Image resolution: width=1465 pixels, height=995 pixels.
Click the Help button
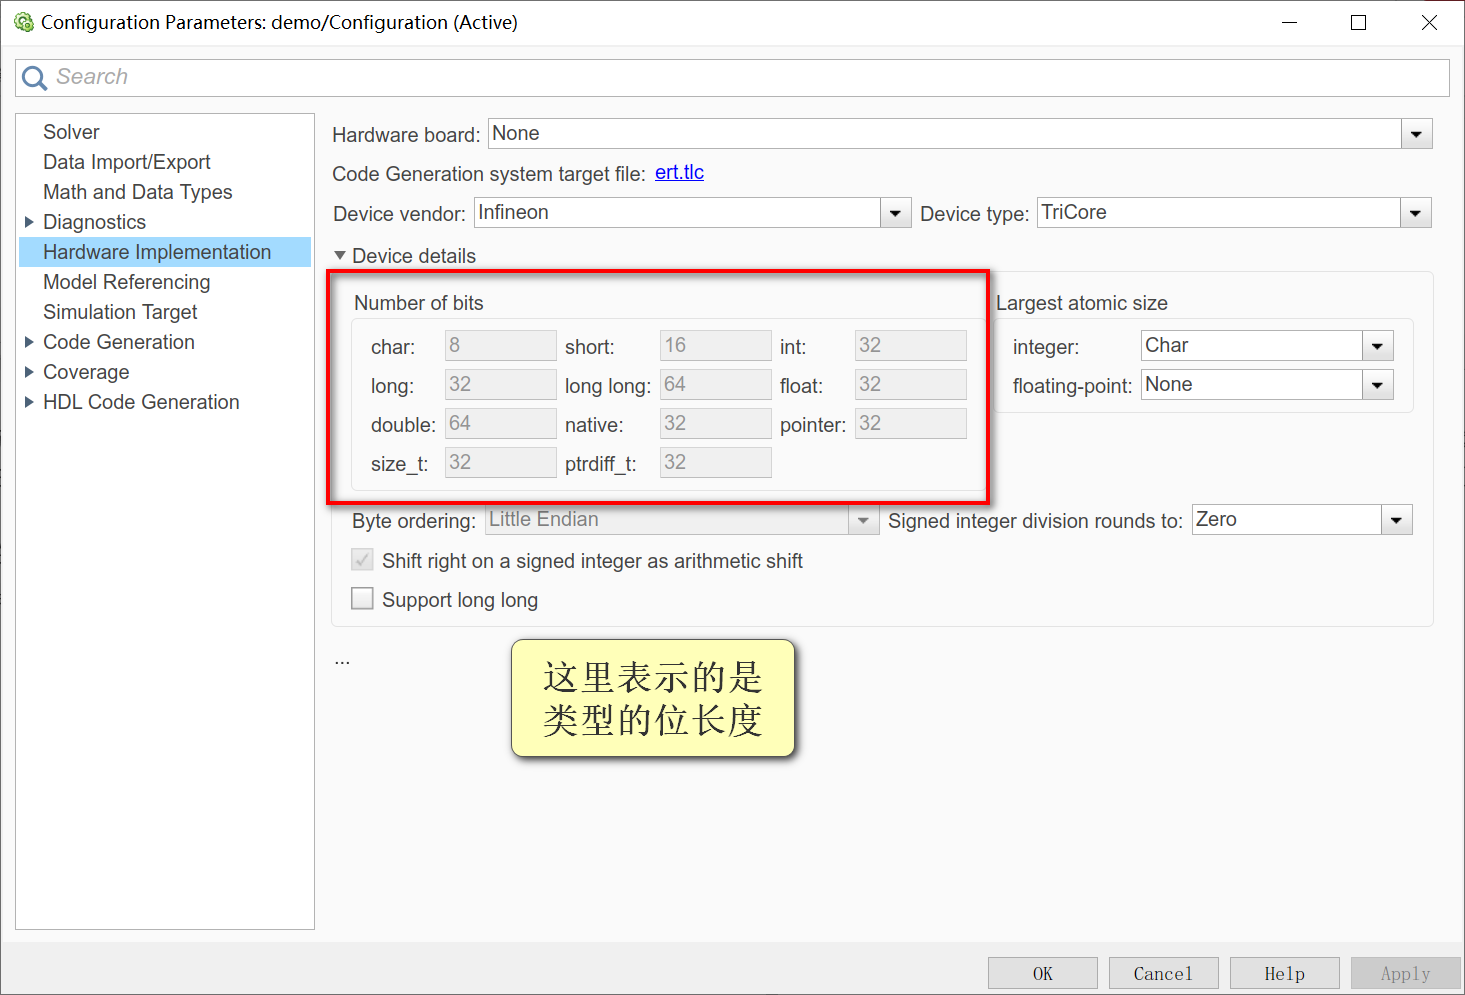(1284, 973)
